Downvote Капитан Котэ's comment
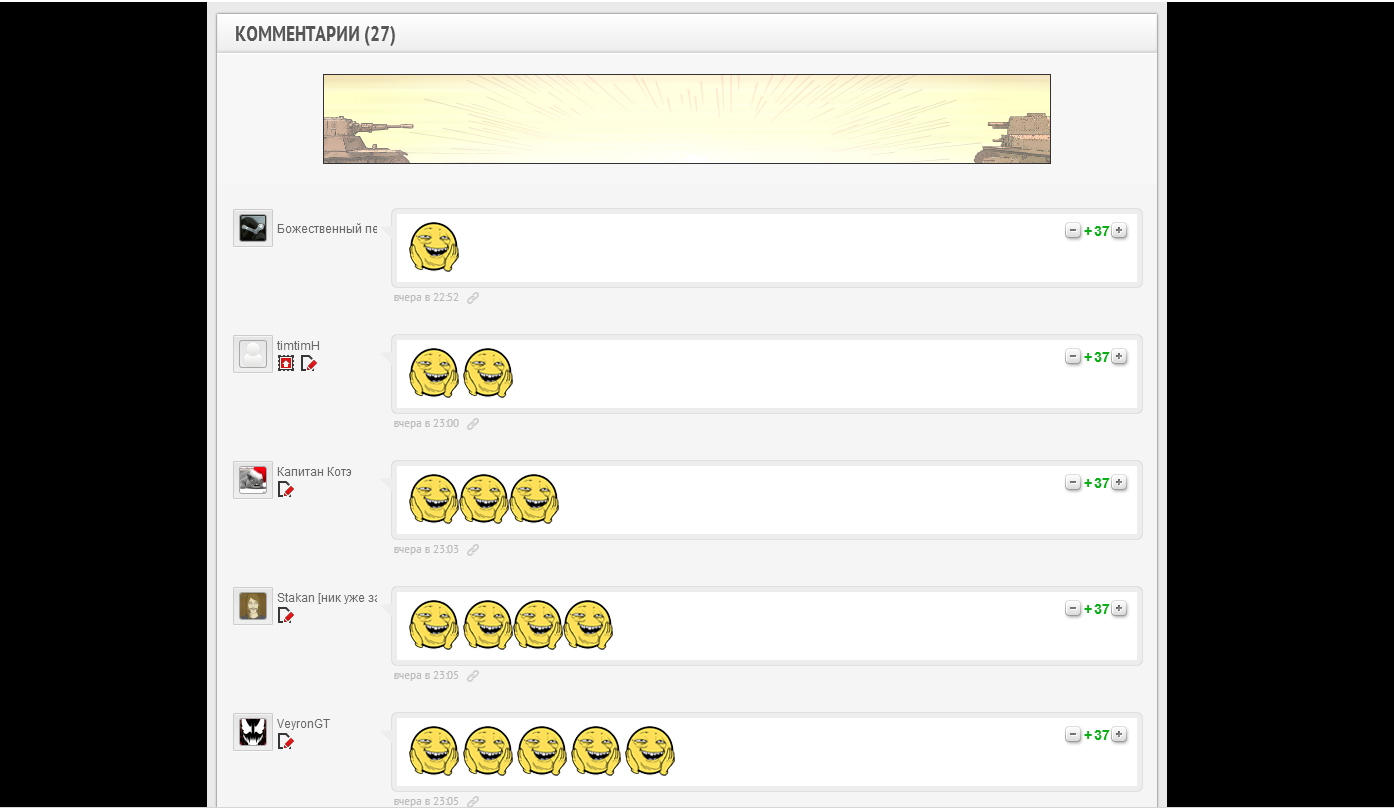1394x808 pixels. click(1073, 483)
